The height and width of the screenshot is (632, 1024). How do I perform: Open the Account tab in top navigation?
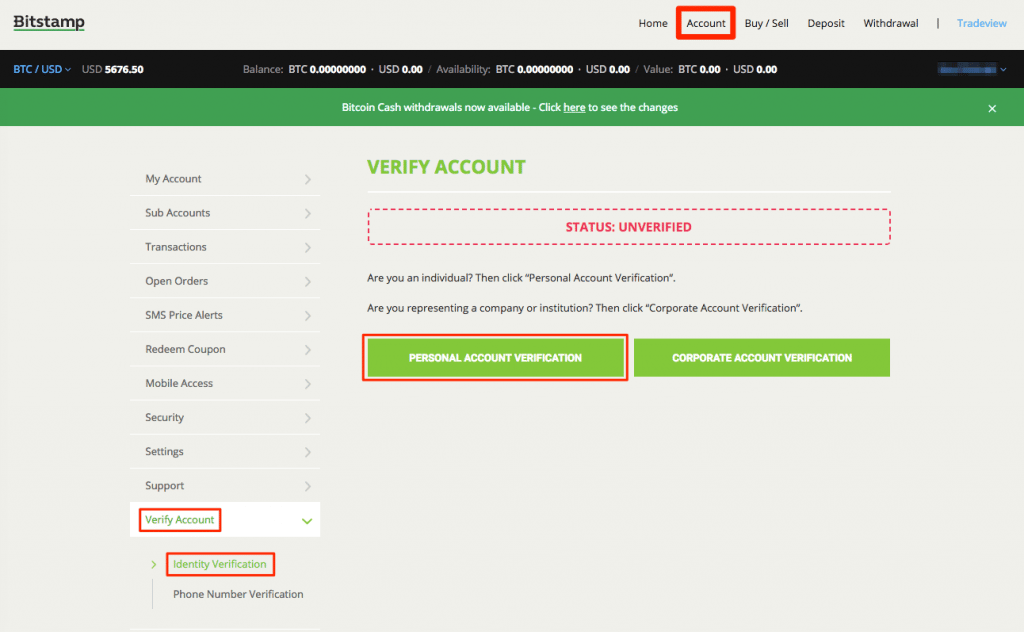706,23
